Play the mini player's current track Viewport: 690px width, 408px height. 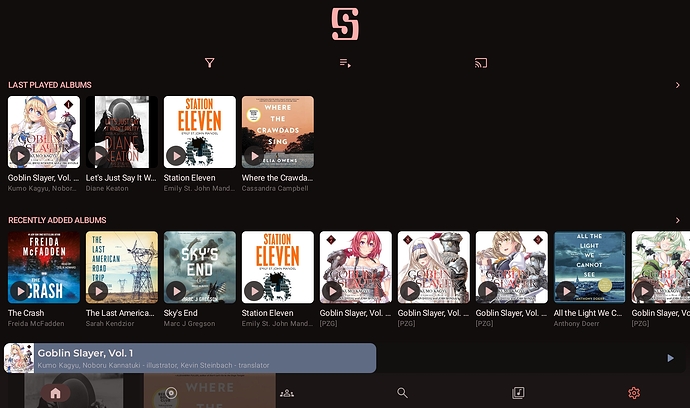point(670,358)
